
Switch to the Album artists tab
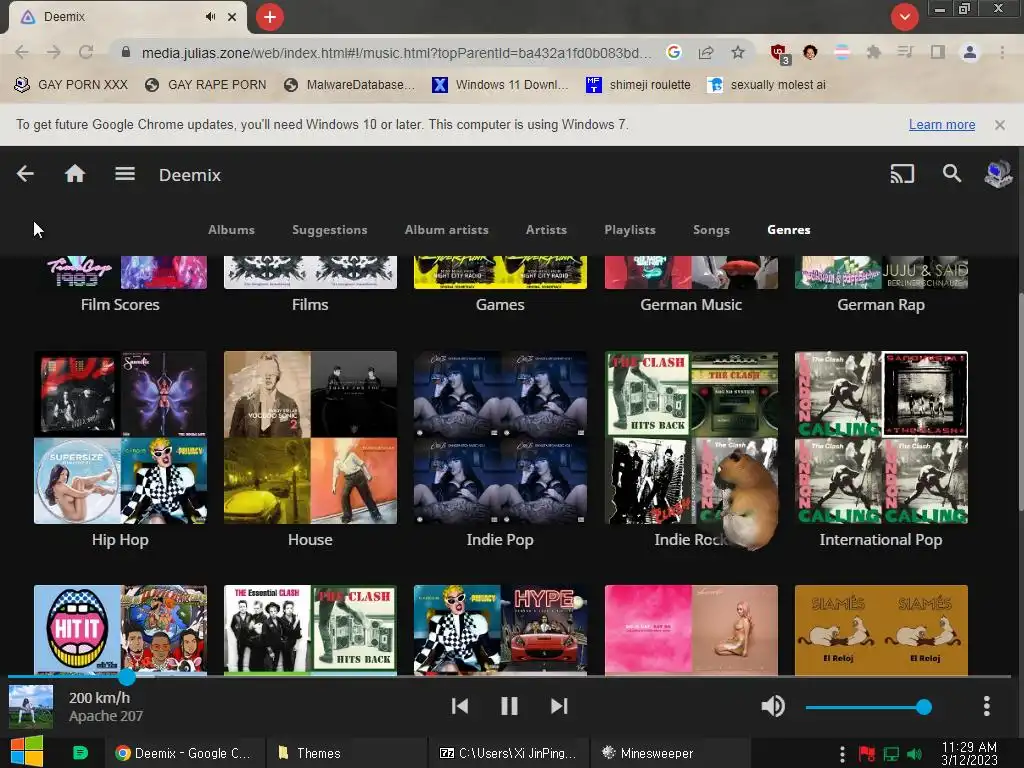point(447,230)
